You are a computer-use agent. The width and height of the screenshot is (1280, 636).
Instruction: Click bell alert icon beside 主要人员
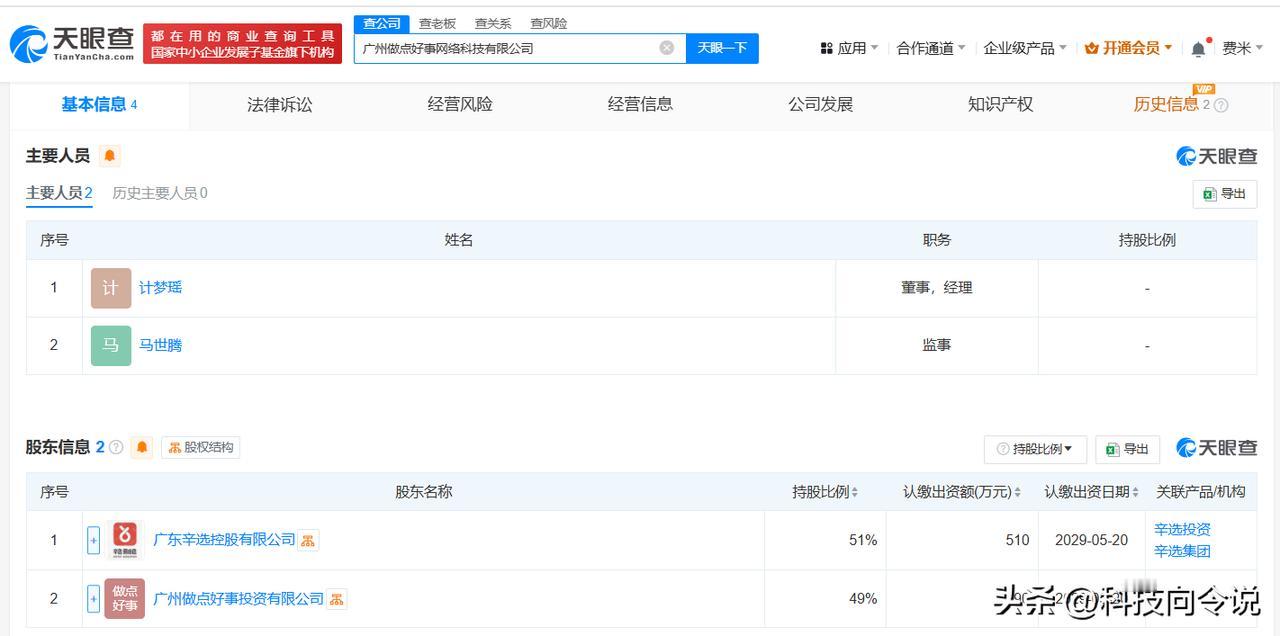click(109, 156)
